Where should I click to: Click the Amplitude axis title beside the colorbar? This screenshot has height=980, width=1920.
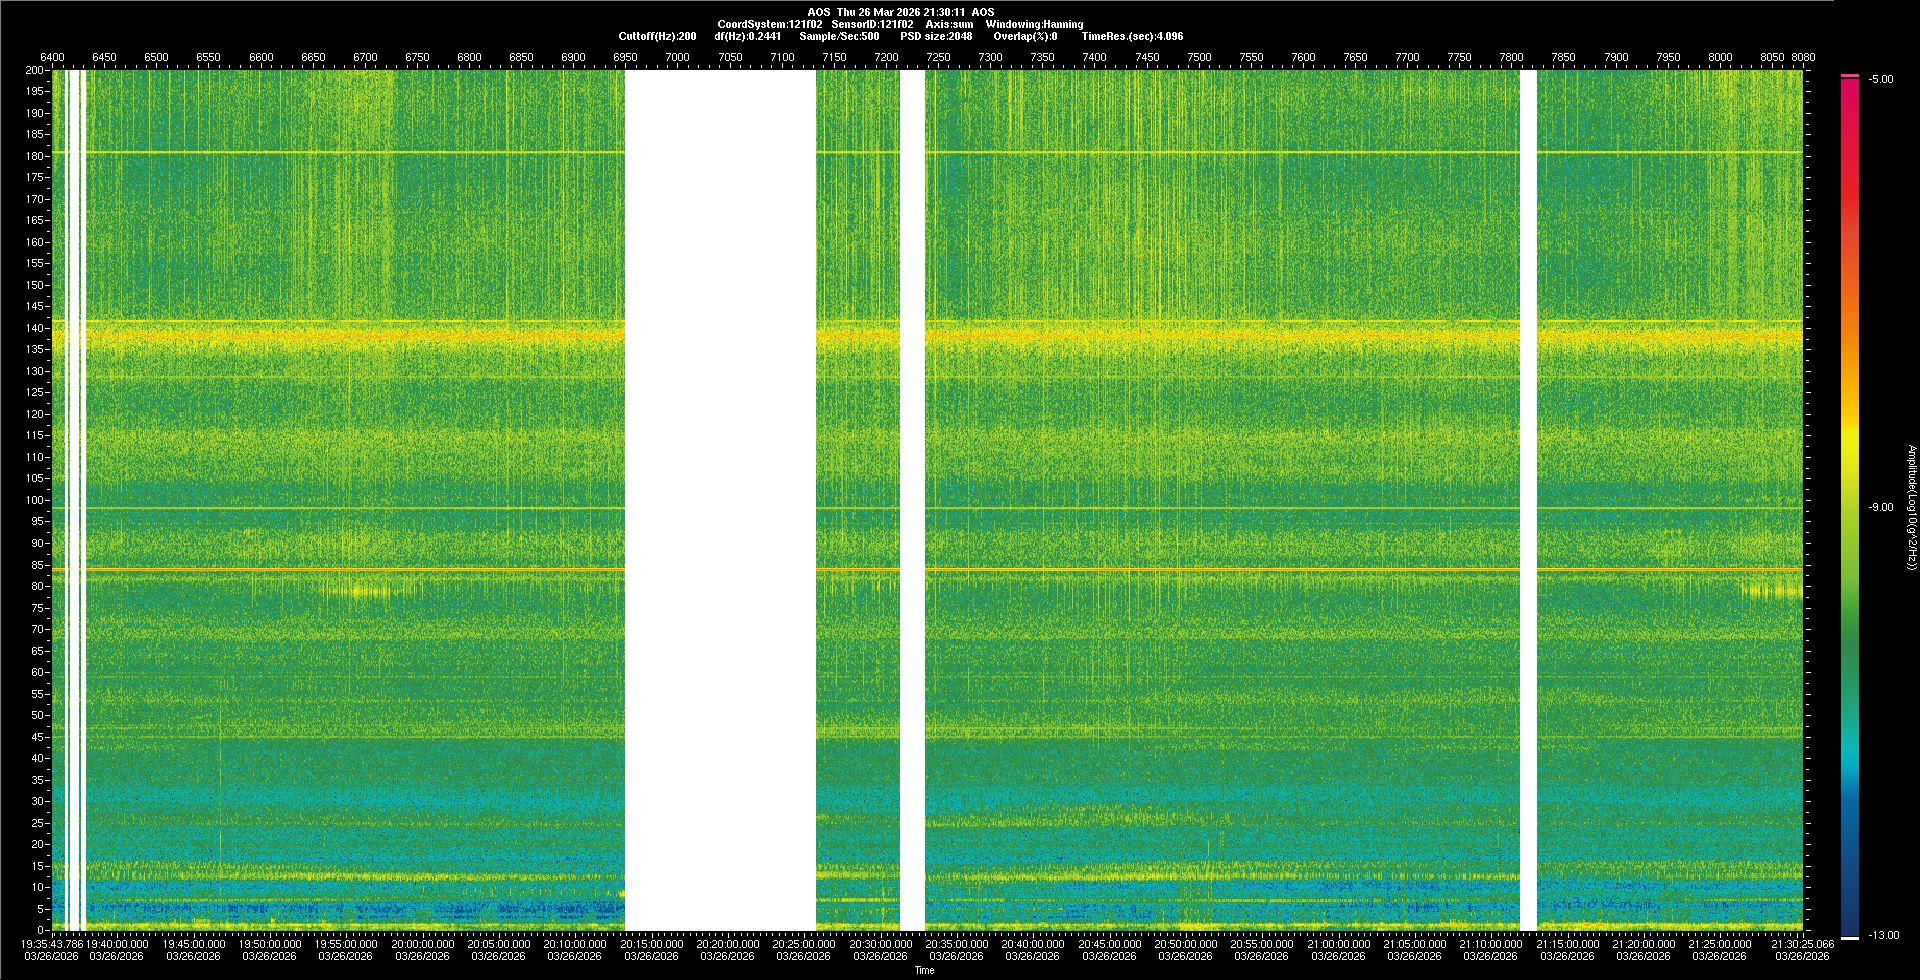click(x=1911, y=508)
